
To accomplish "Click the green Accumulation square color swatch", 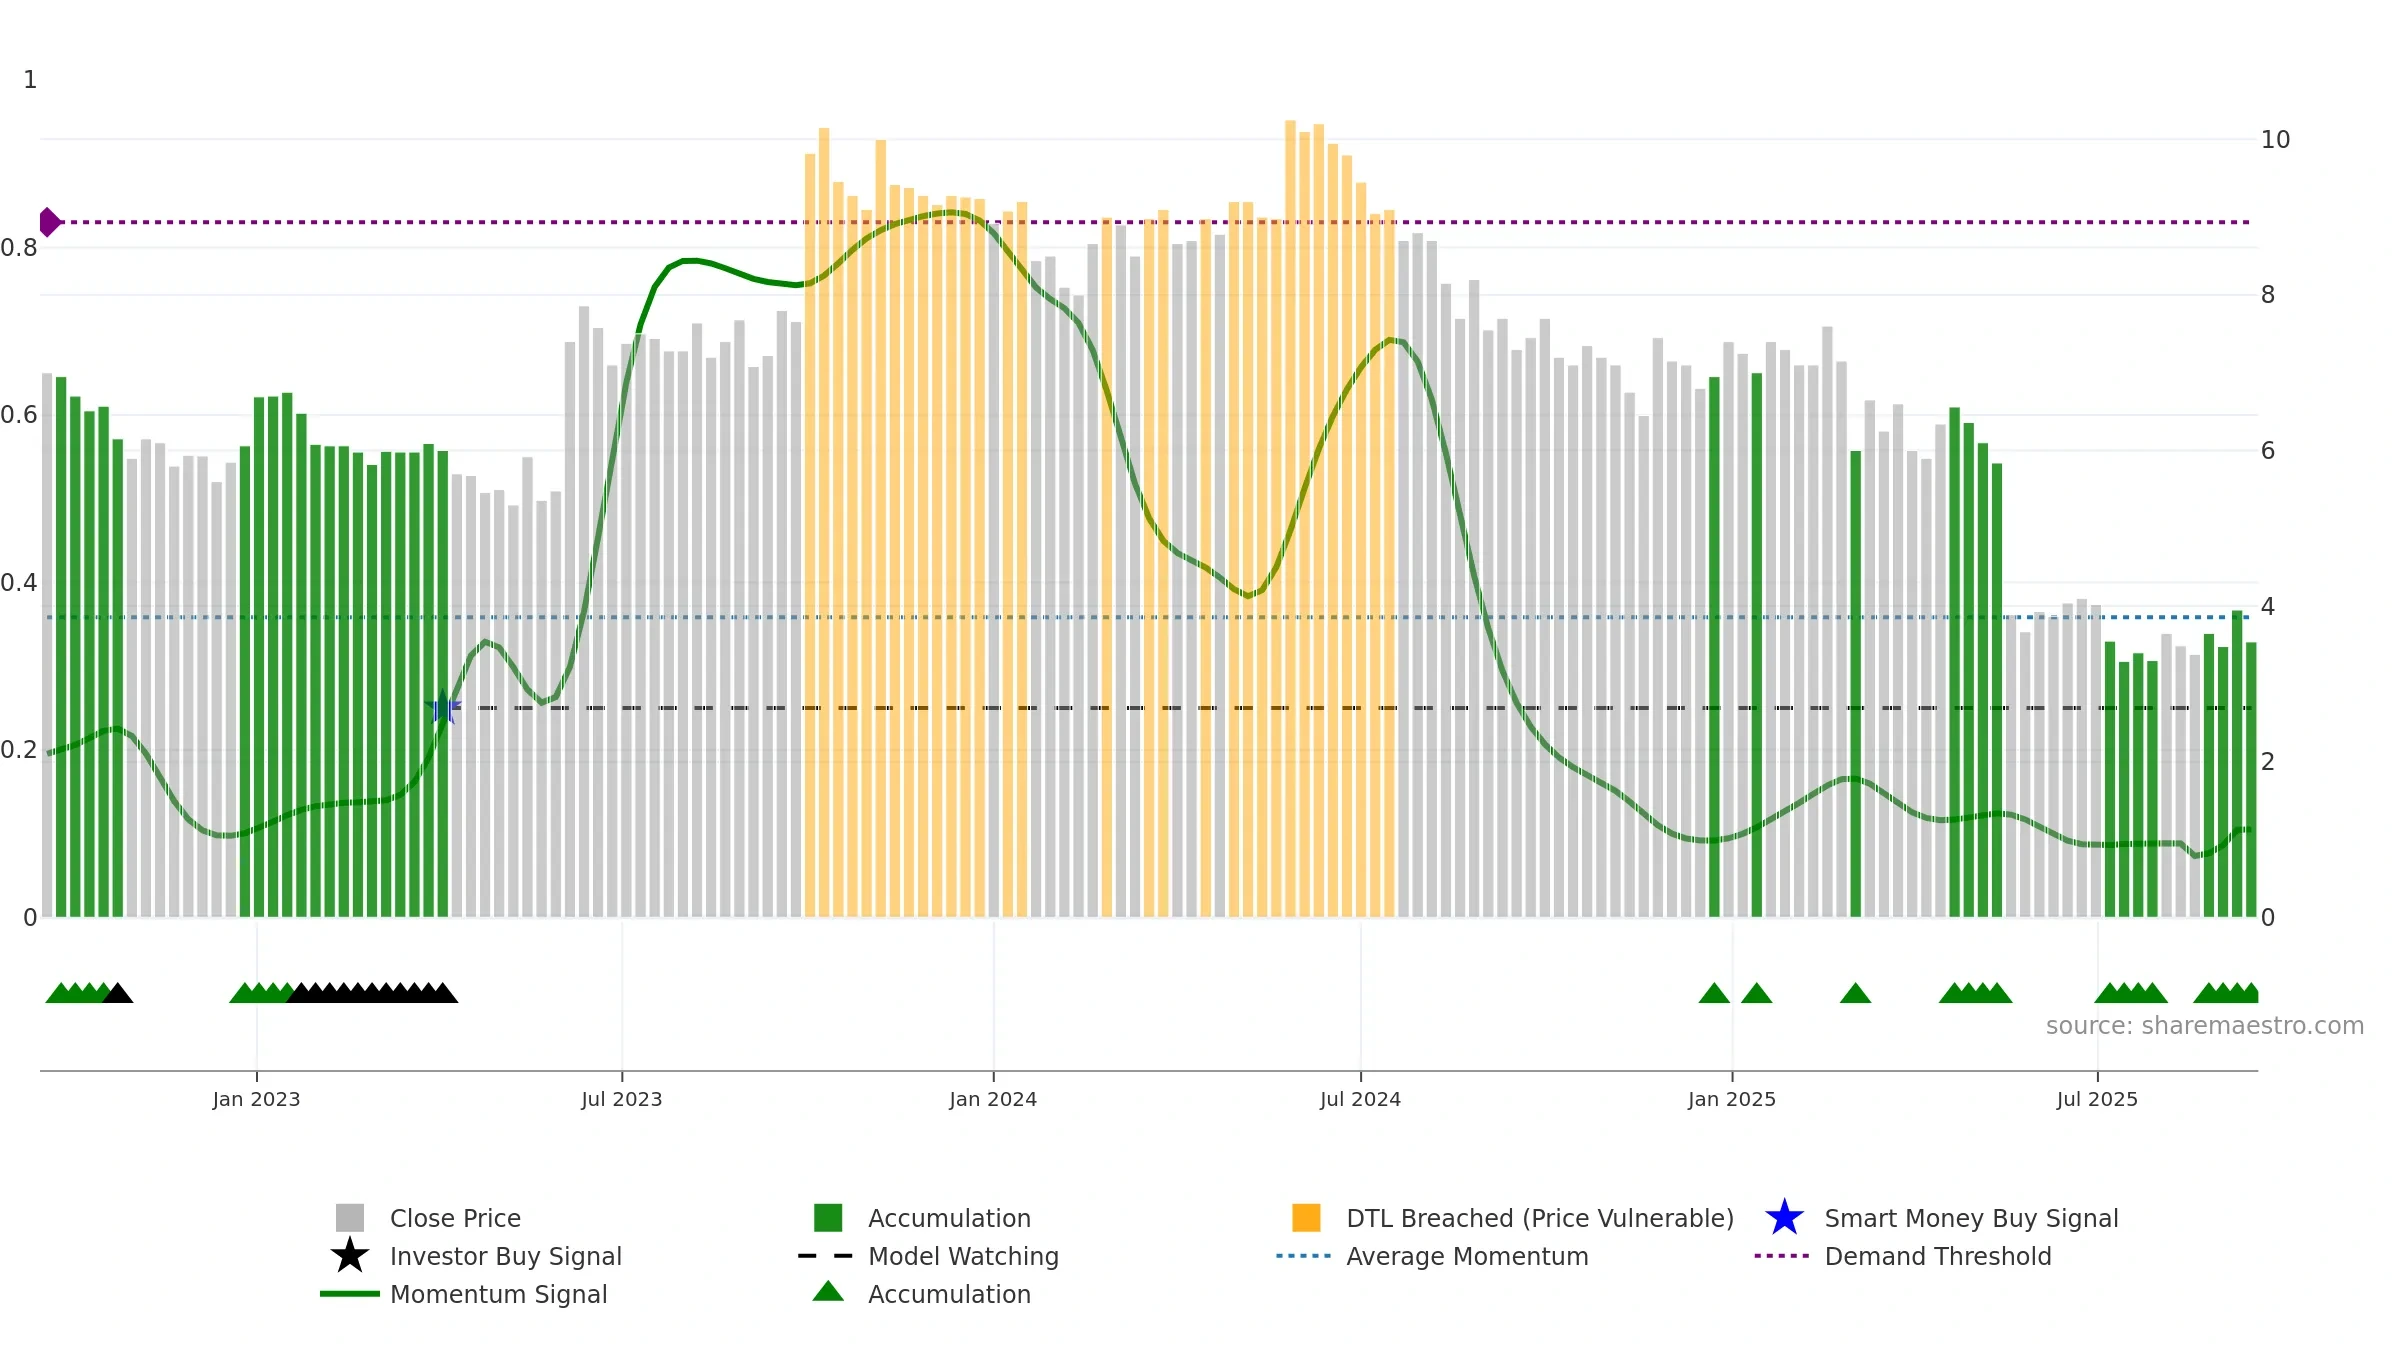I will [828, 1218].
